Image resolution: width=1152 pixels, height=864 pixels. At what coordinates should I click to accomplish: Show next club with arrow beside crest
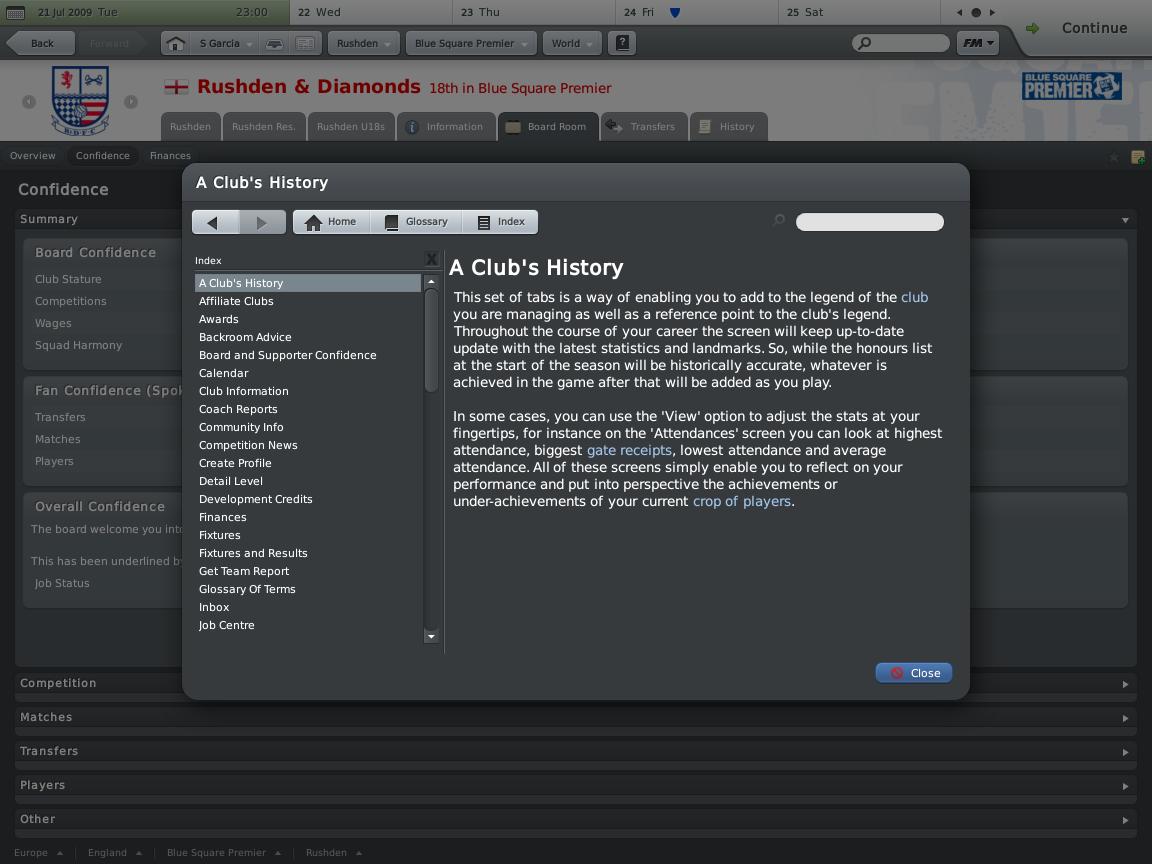pos(131,101)
